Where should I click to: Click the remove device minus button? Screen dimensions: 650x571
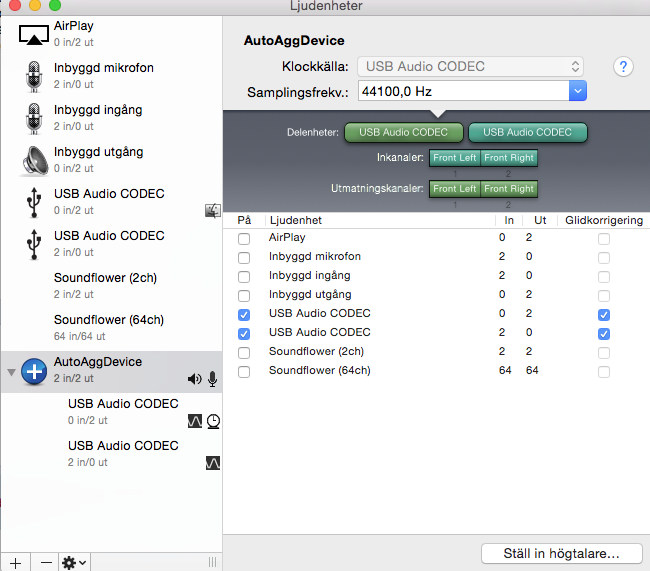tap(46, 562)
